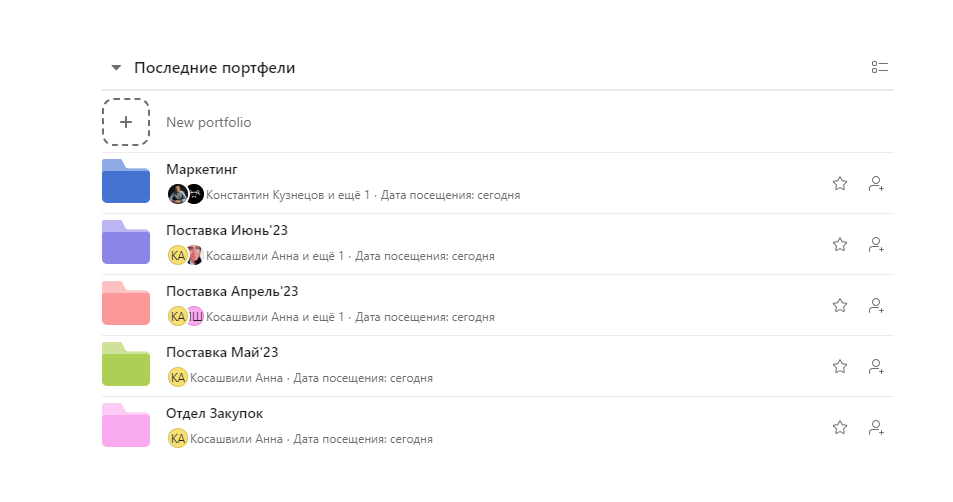The height and width of the screenshot is (502, 953).
Task: Add member to Поставка Апрель'23
Action: [x=877, y=305]
